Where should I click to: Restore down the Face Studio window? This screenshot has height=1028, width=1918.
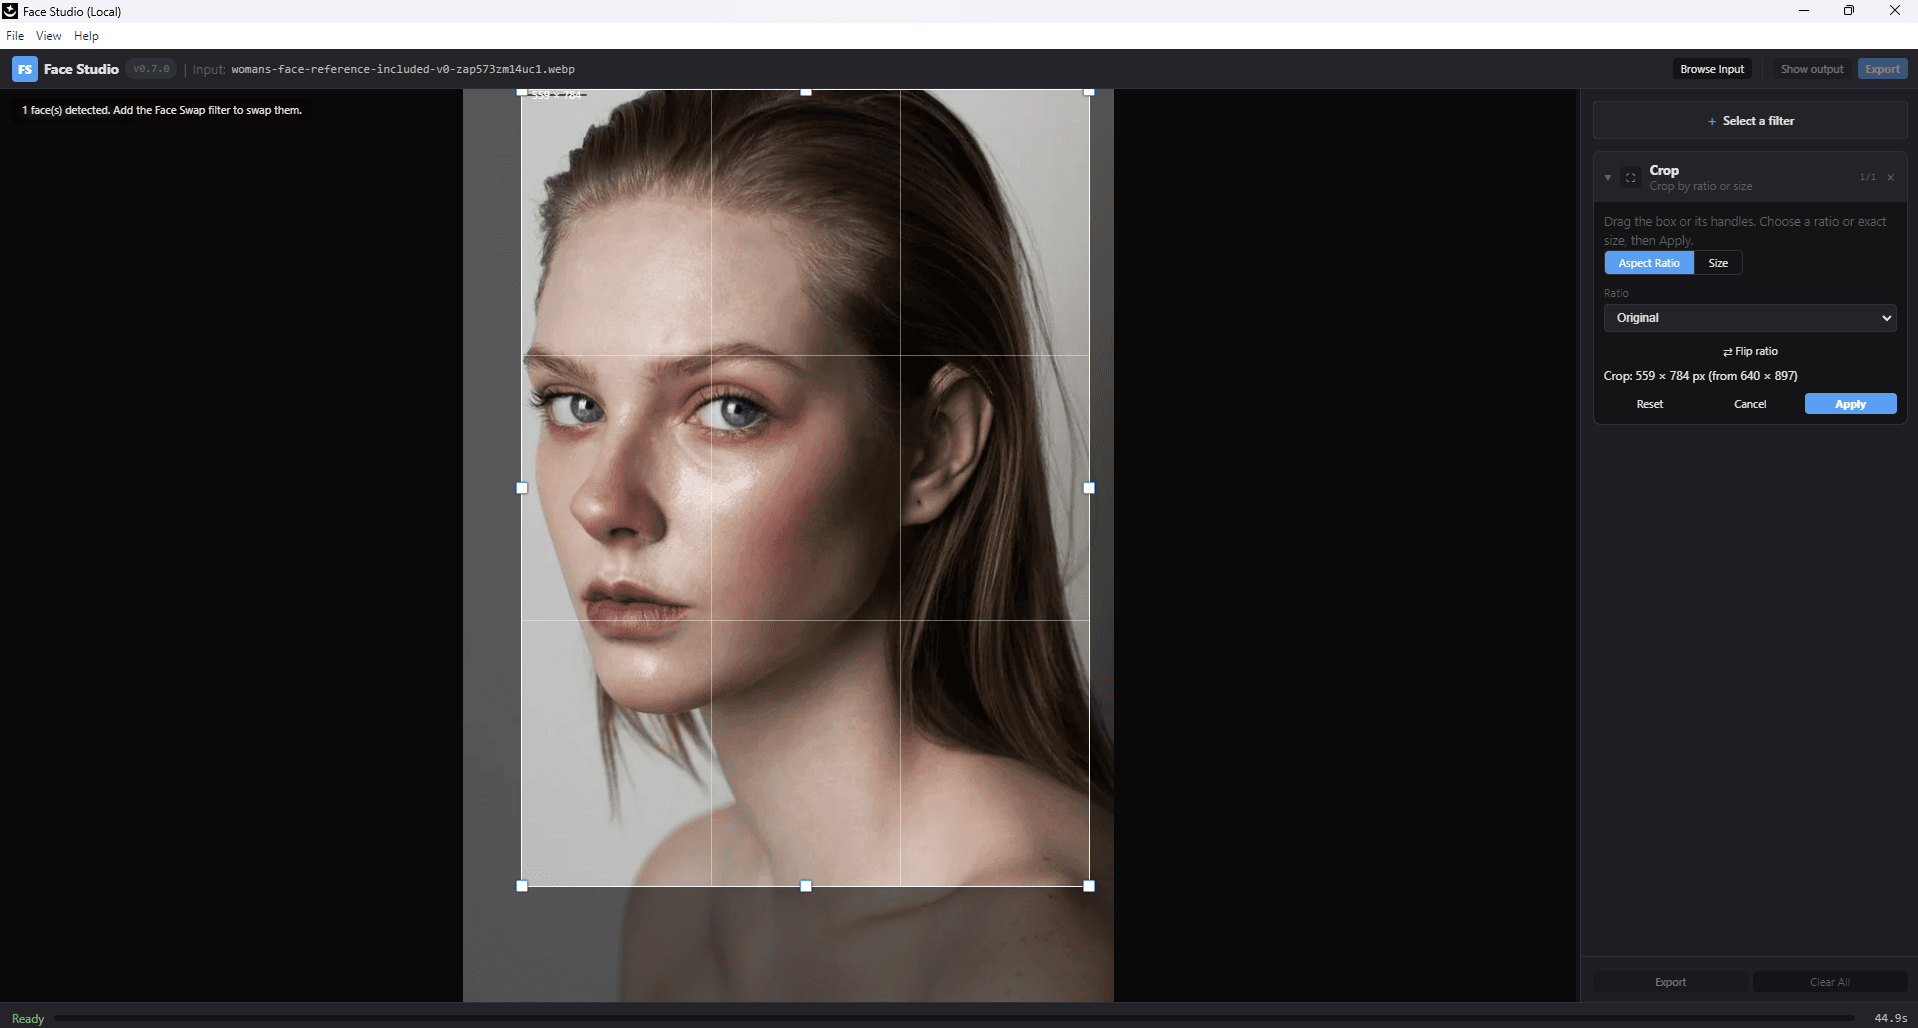pos(1849,11)
